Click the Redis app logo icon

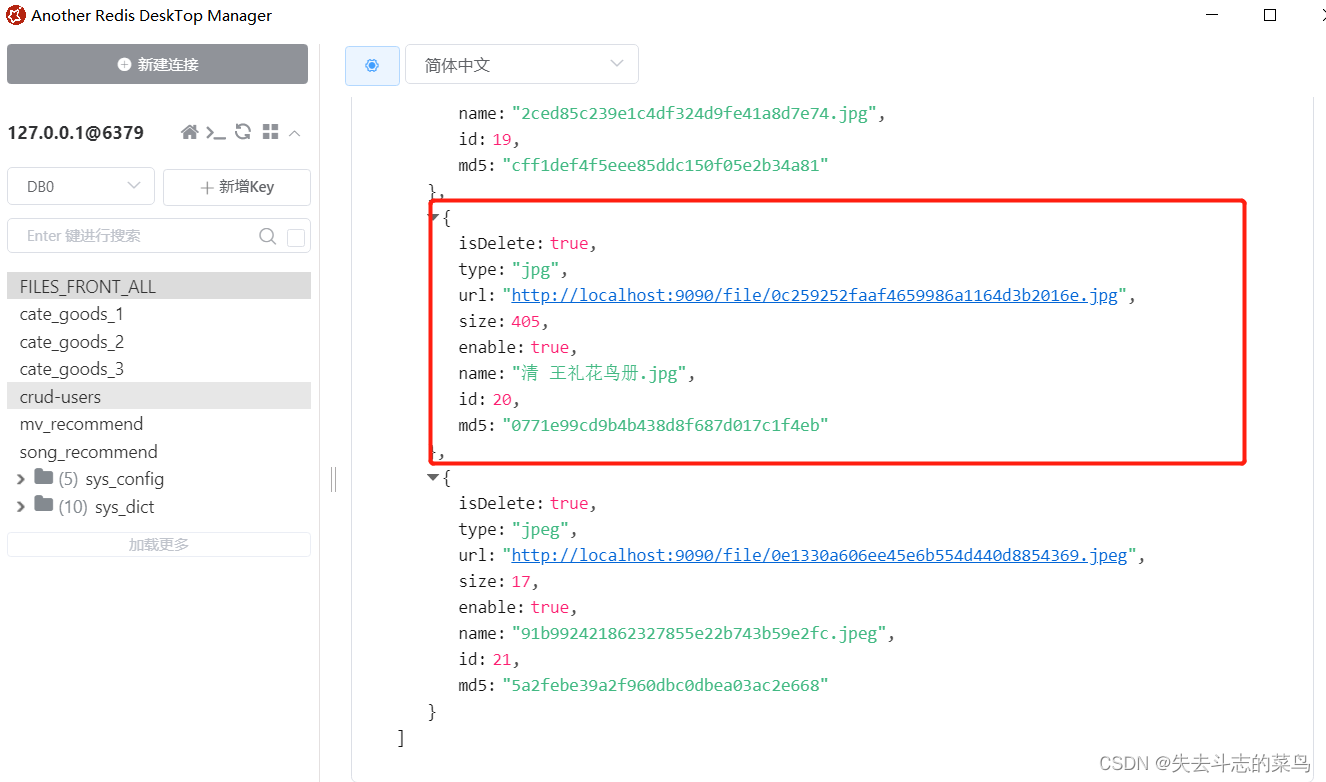[x=16, y=15]
